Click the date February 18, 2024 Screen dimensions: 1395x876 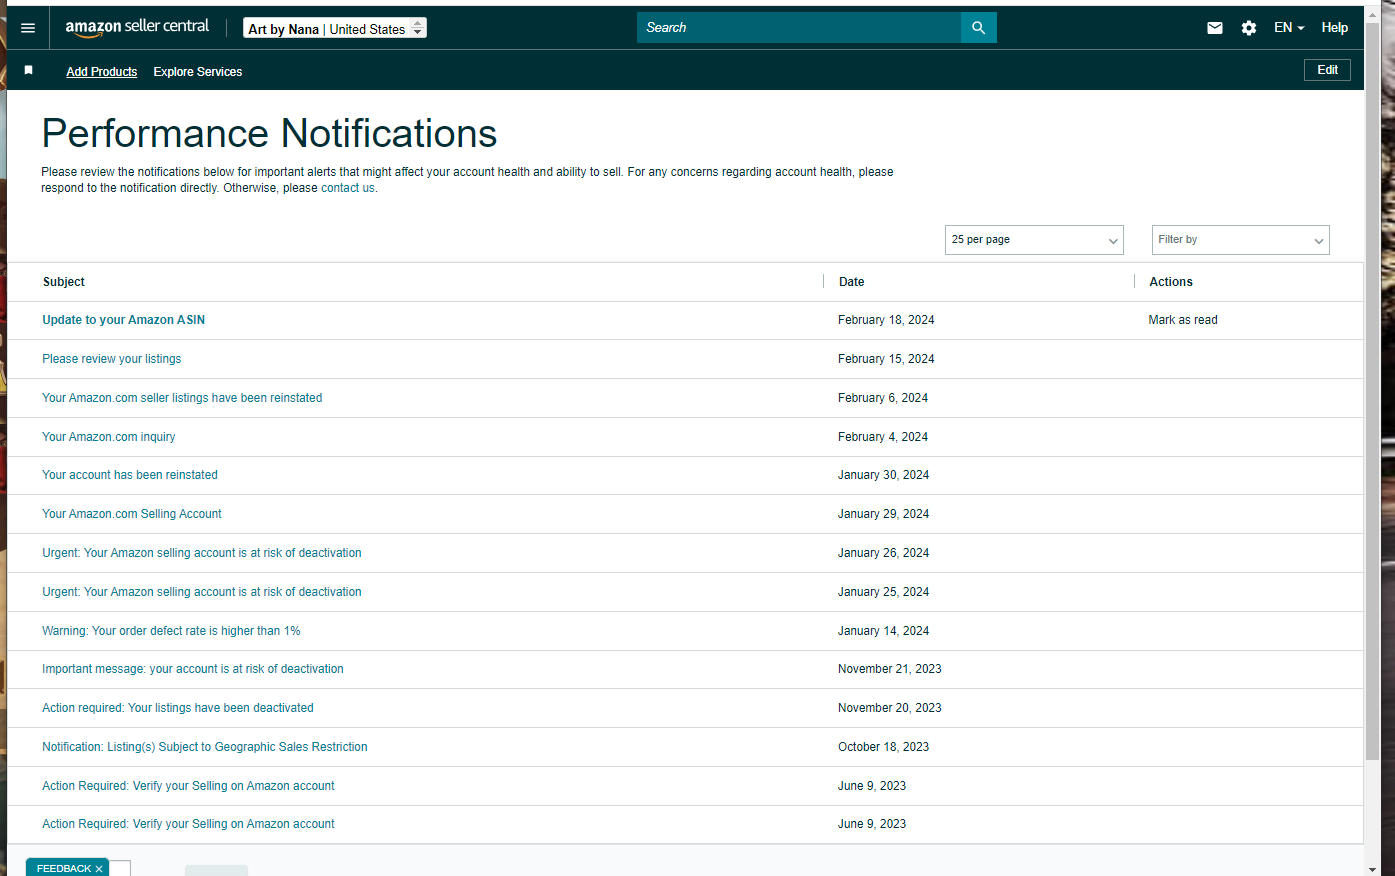point(886,320)
